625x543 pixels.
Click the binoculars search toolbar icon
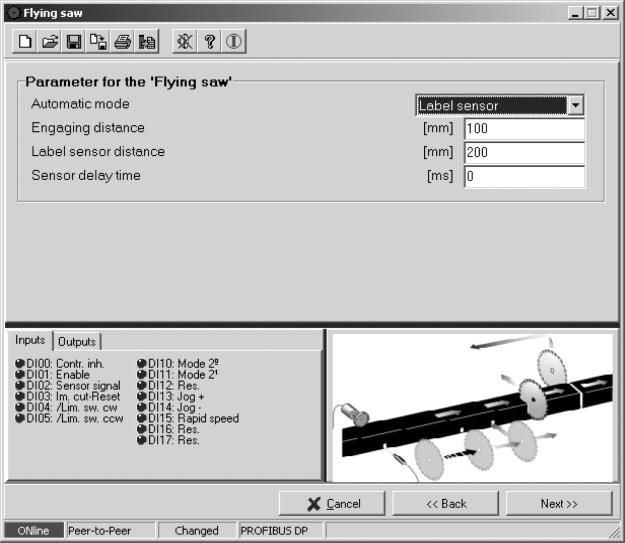click(147, 41)
